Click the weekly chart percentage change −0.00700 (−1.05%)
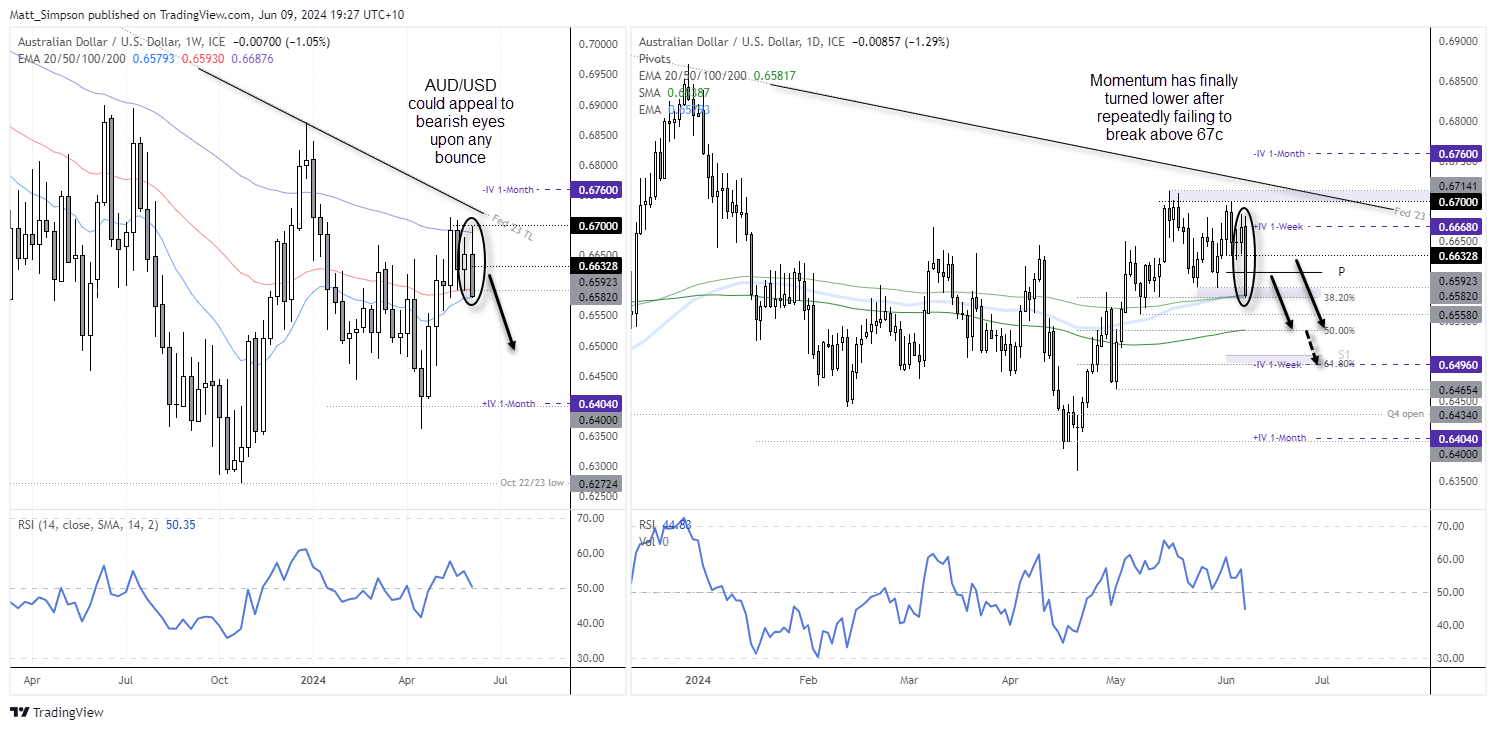Screen dimensions: 1496x730 (281, 42)
